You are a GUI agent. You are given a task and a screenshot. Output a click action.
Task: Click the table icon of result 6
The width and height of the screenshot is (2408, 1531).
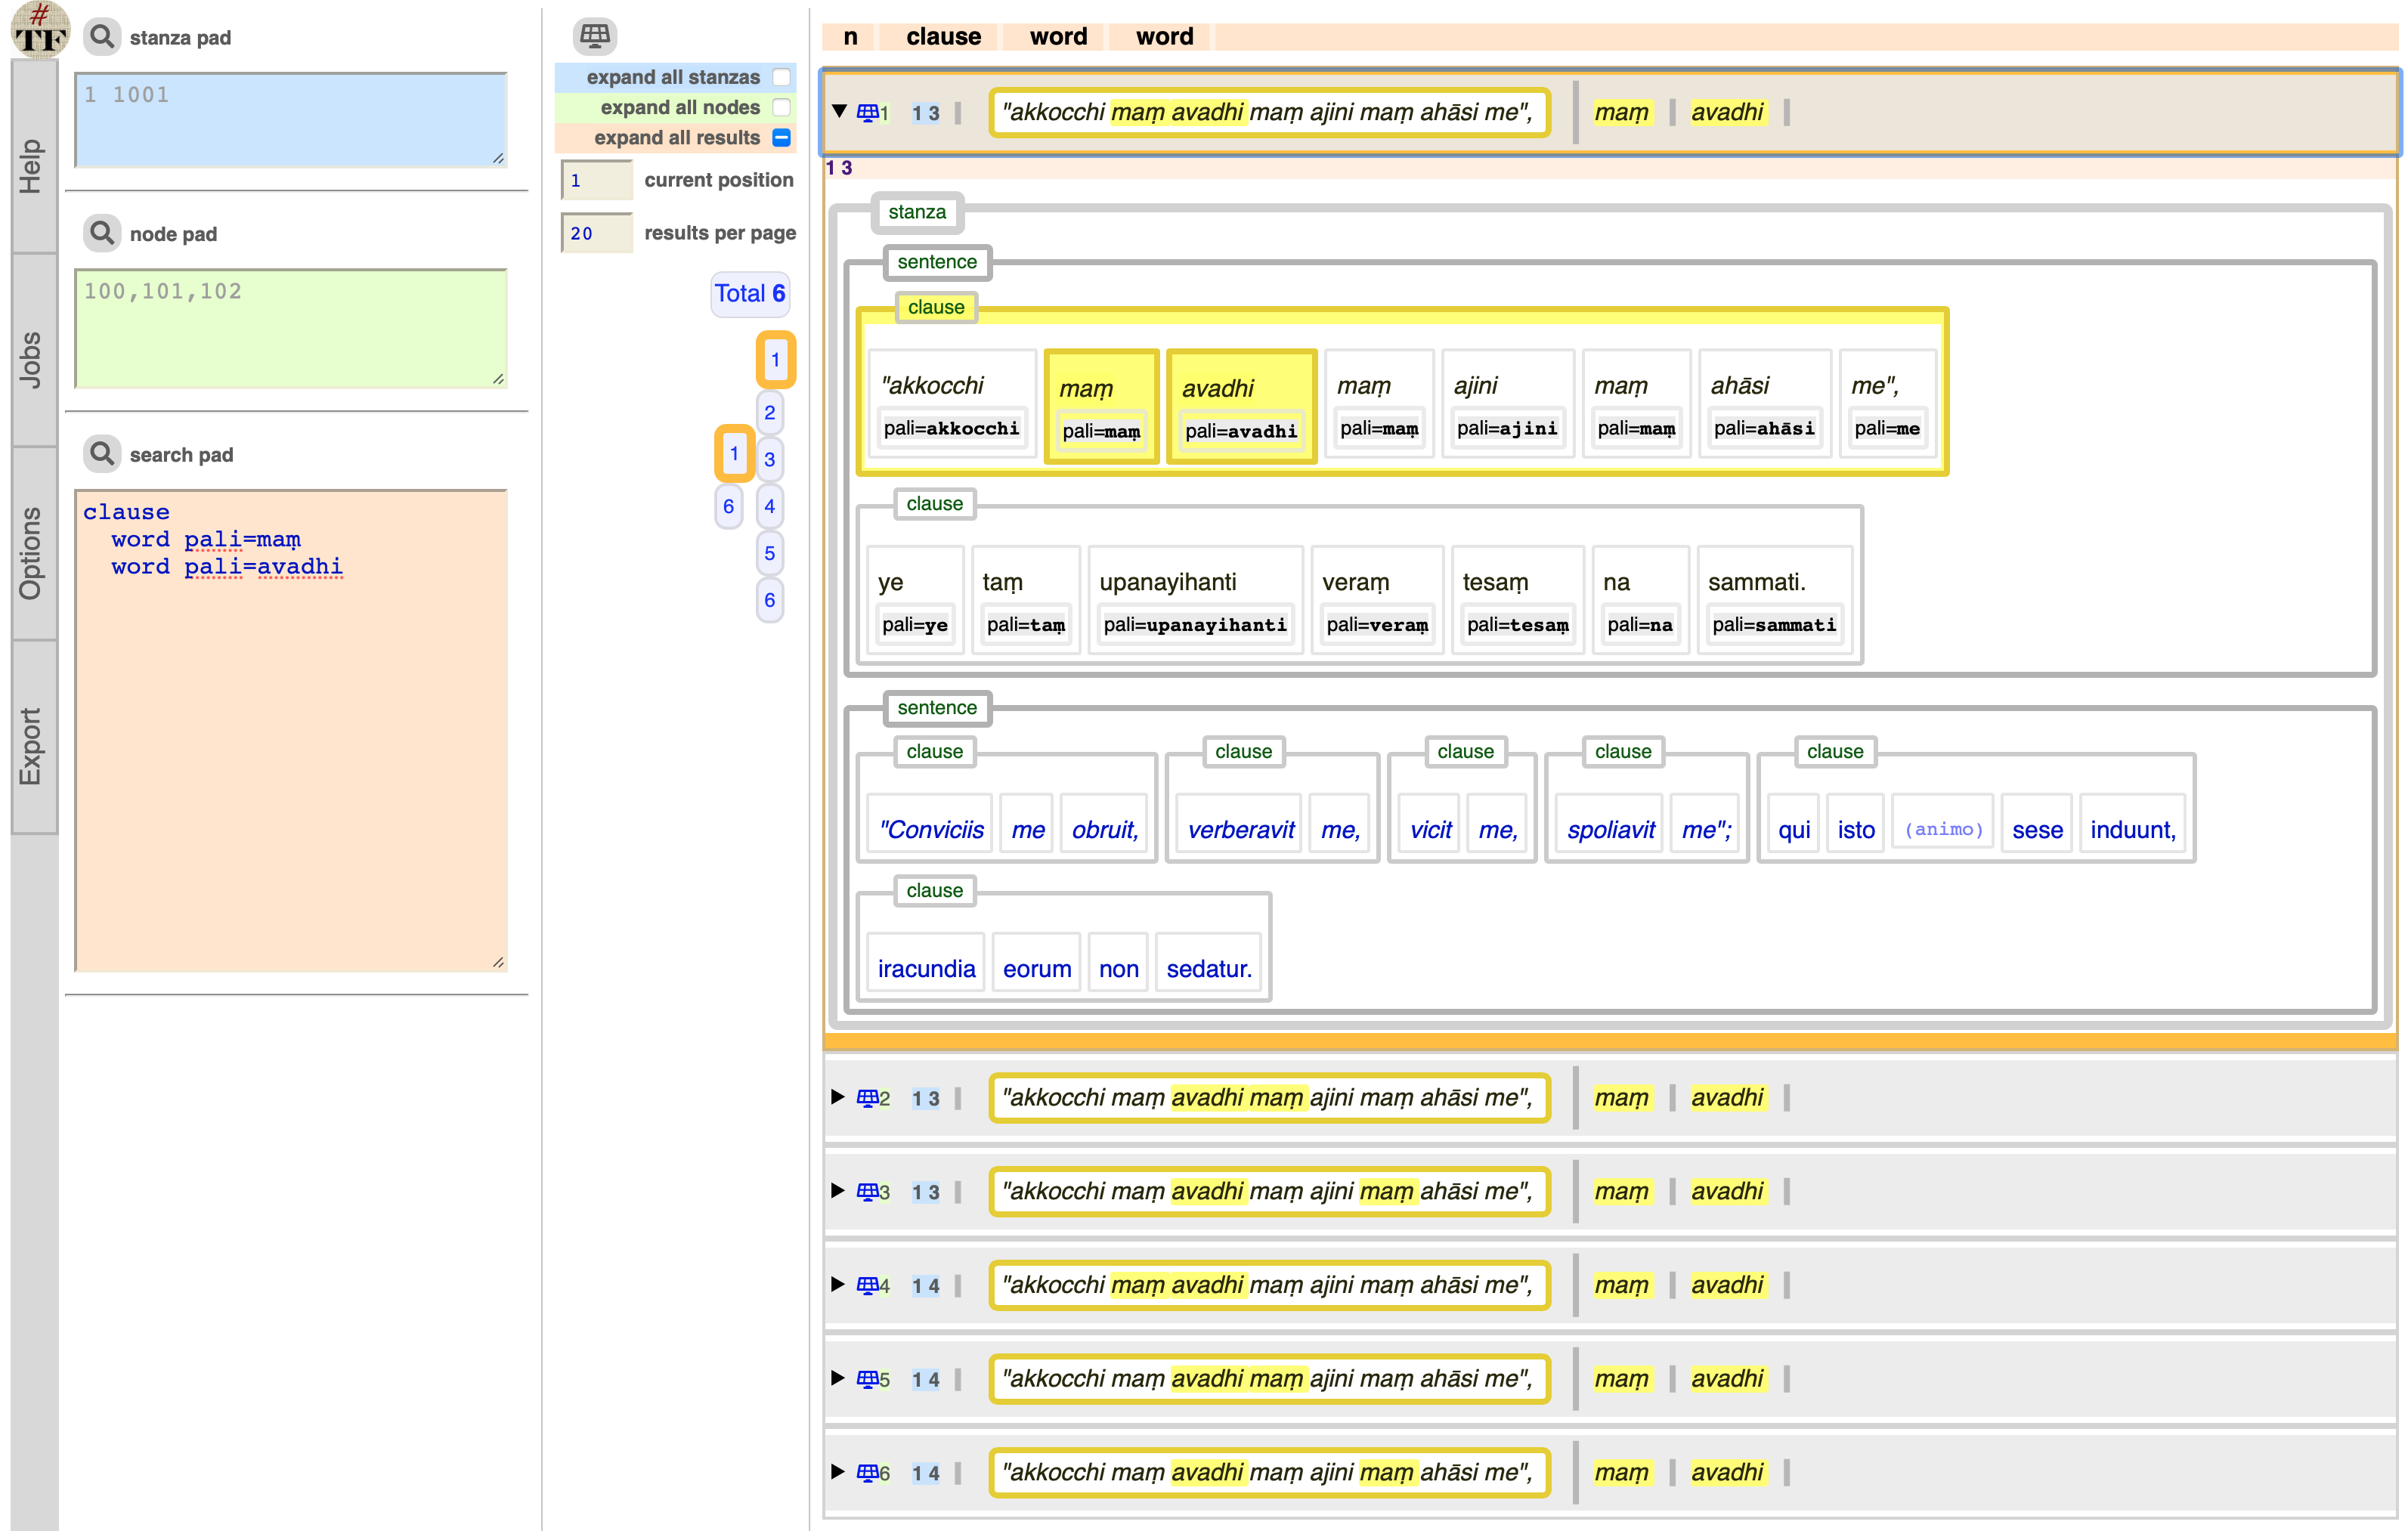[x=867, y=1472]
